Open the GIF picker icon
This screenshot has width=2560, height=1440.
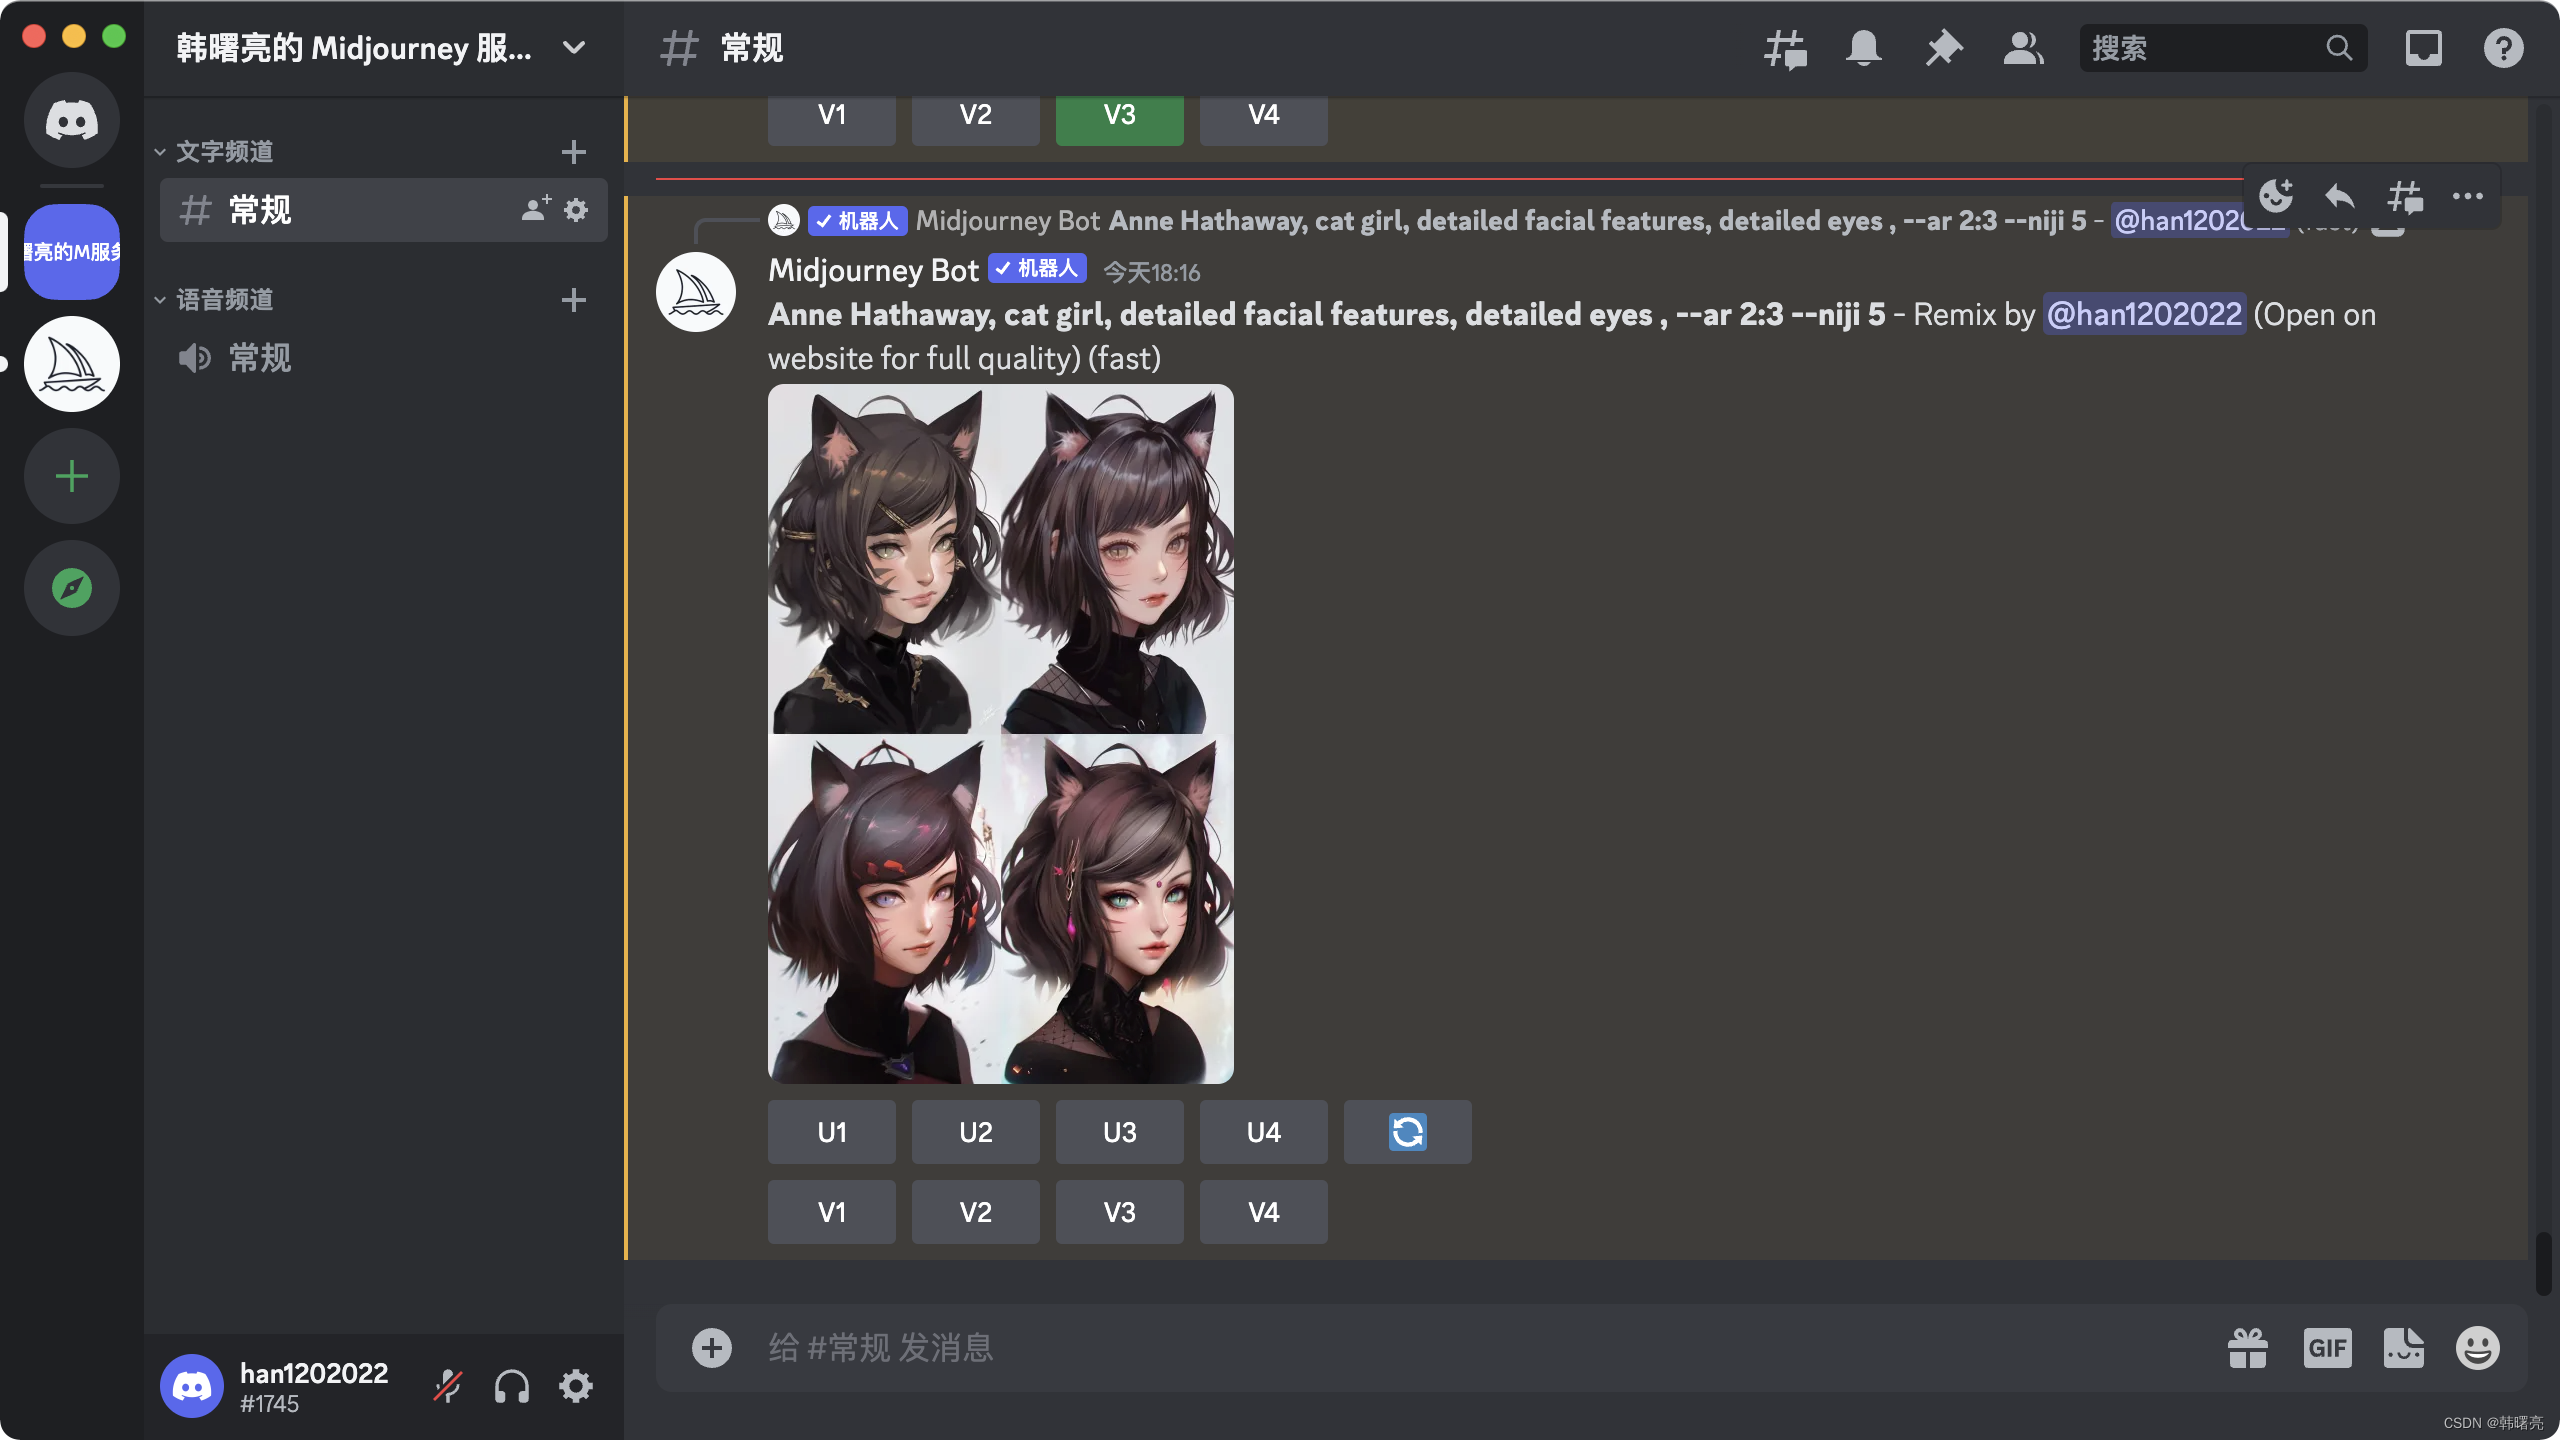pos(2327,1348)
